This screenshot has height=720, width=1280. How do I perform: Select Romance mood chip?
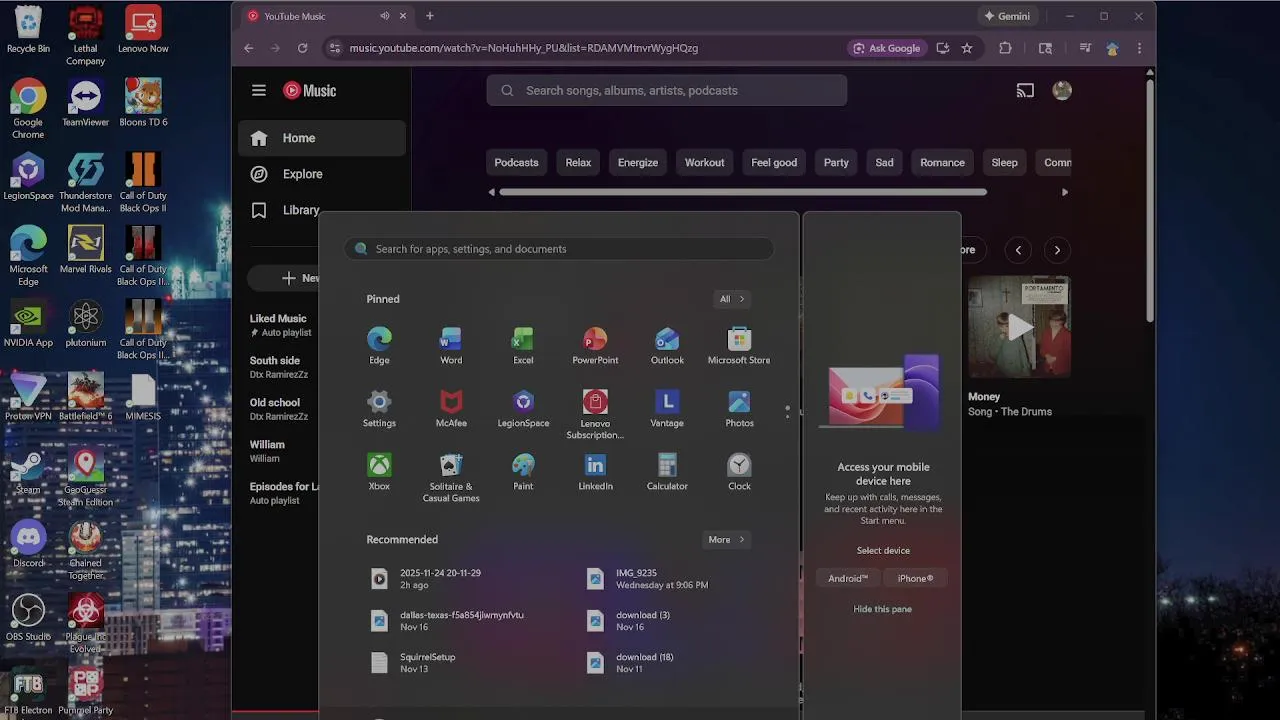(x=942, y=163)
